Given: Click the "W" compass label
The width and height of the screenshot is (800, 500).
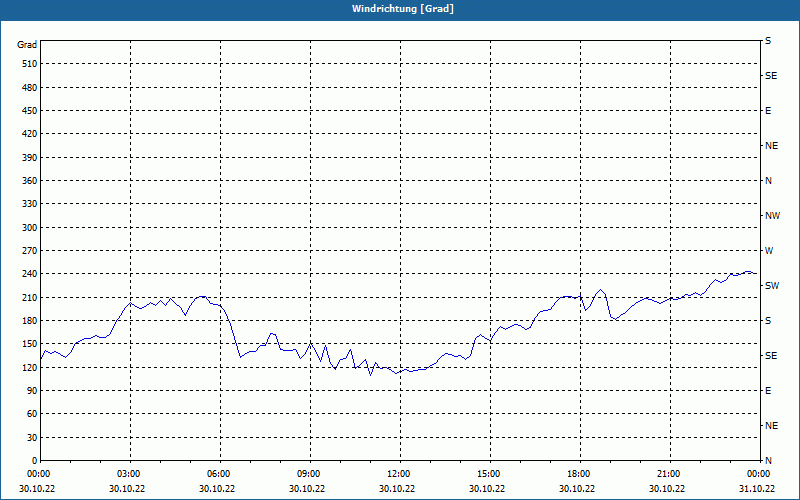Looking at the screenshot, I should (x=769, y=251).
